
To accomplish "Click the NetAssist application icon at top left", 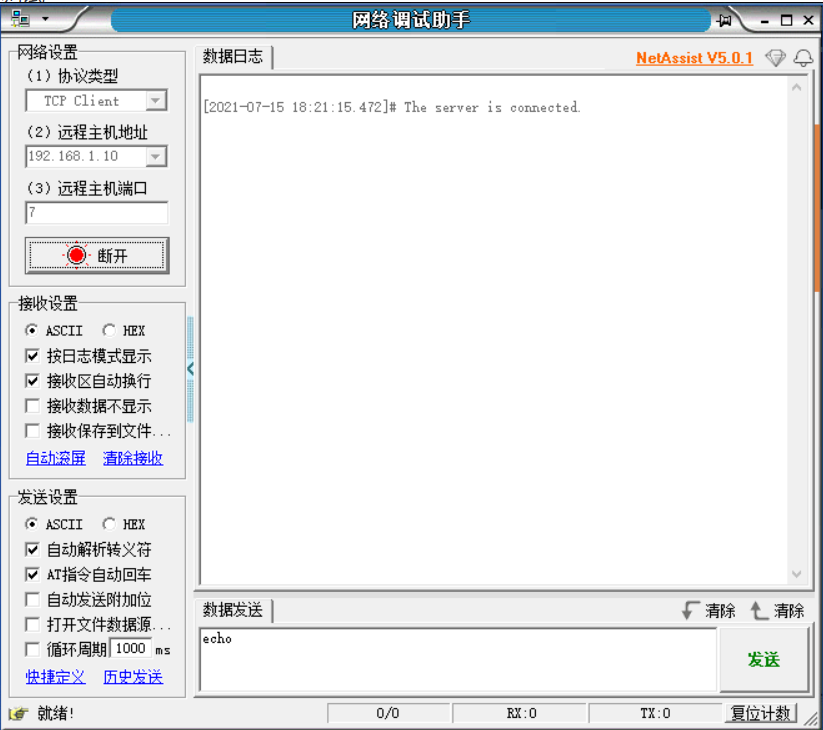I will point(20,19).
